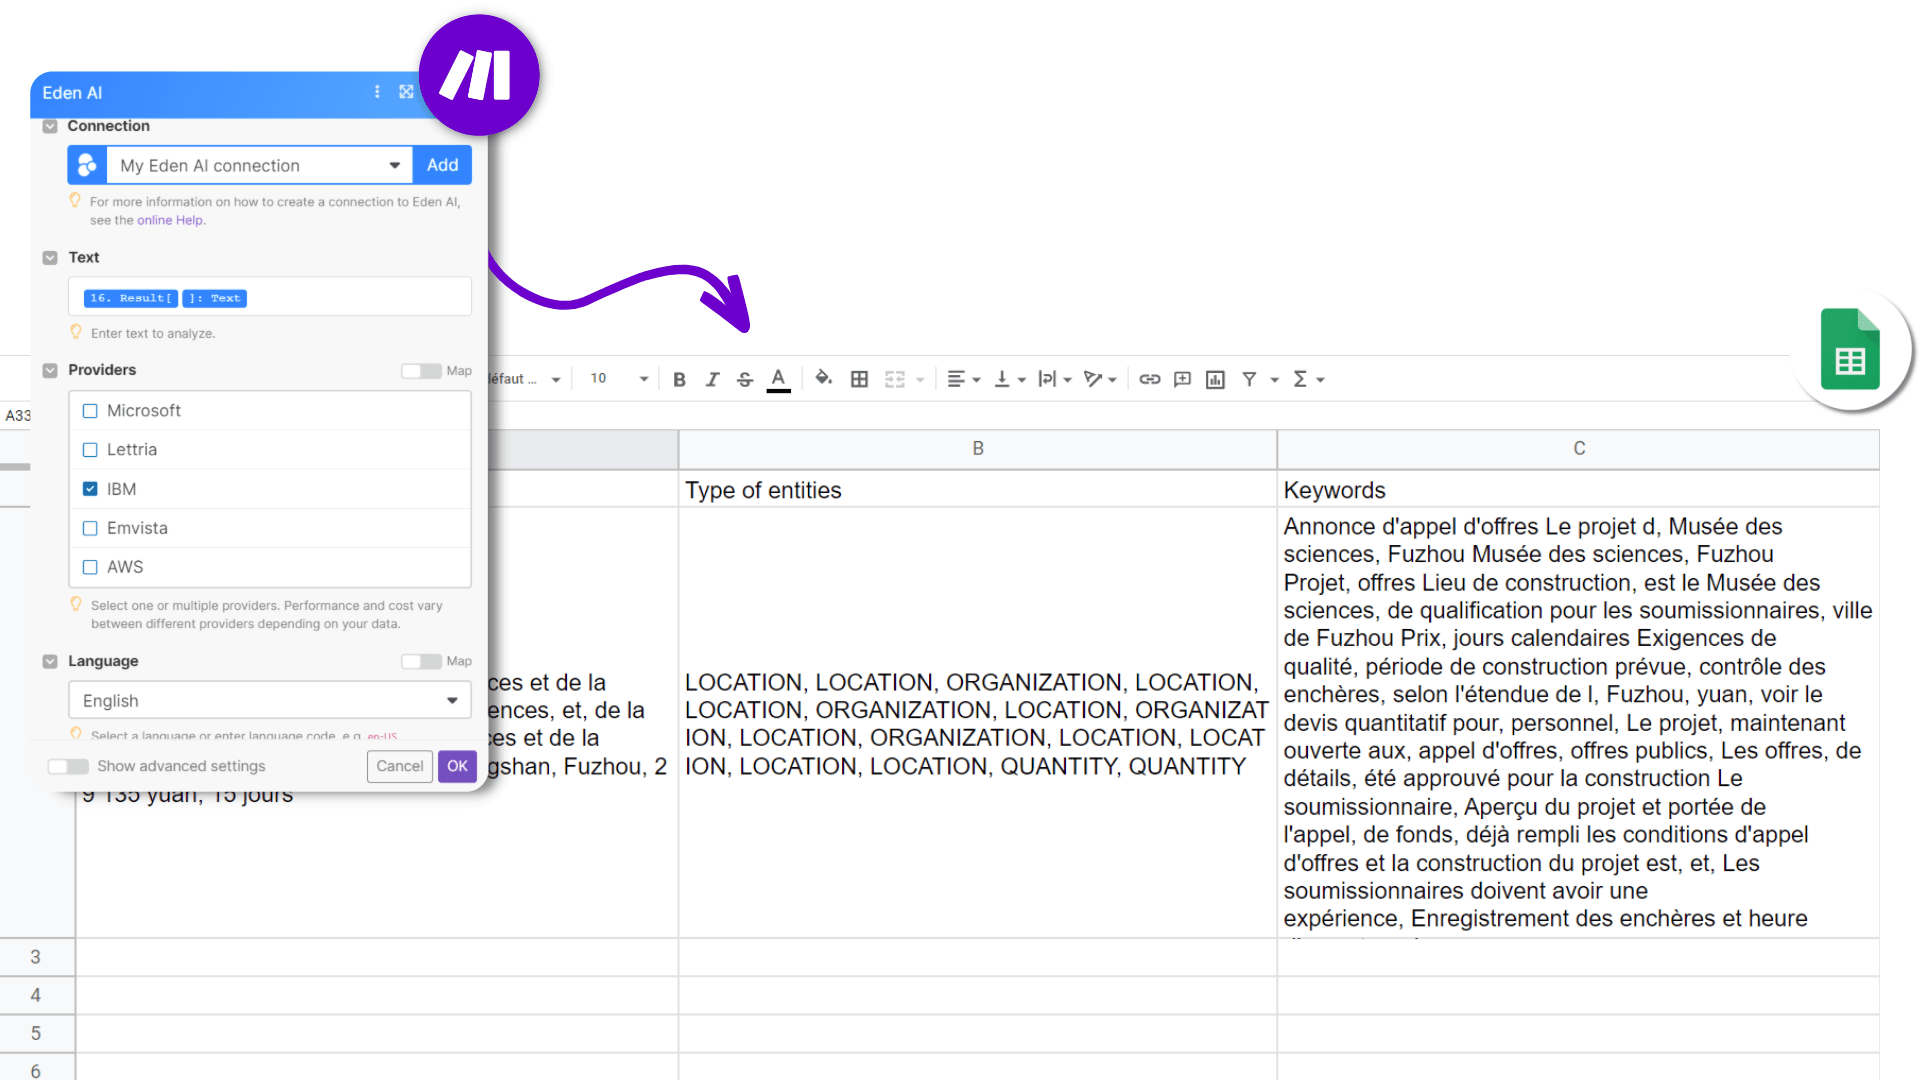Turn on Map toggle for Providers
The height and width of the screenshot is (1080, 1920).
coord(419,371)
